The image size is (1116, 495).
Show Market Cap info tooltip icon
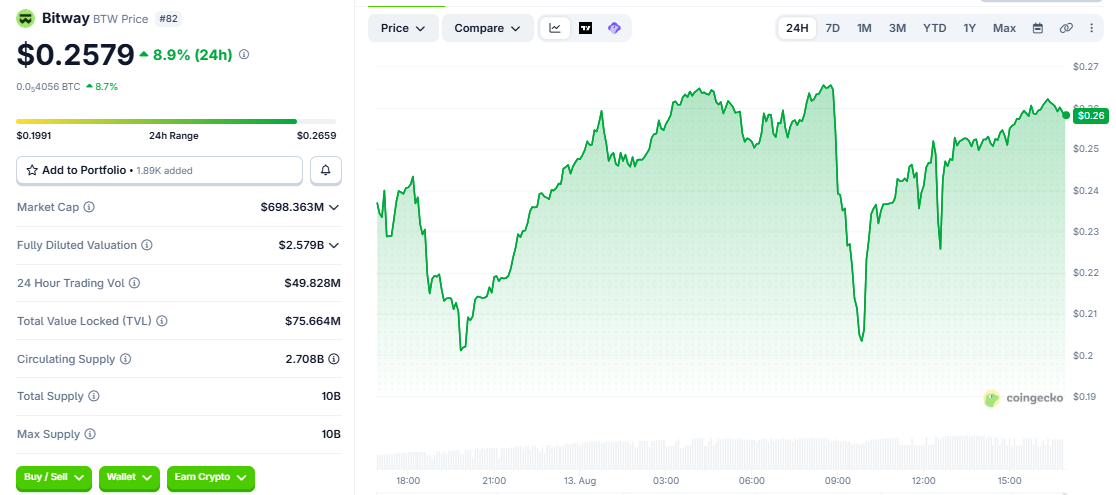click(89, 207)
